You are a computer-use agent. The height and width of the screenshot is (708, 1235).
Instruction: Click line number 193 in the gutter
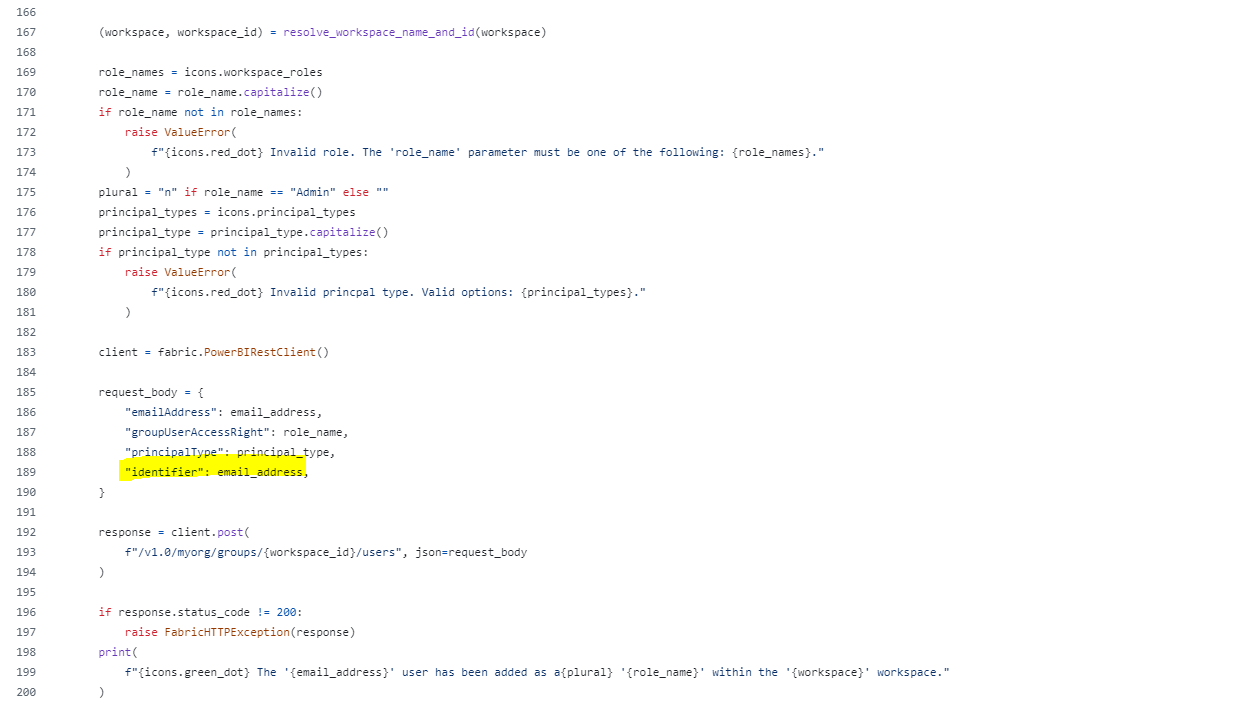tap(26, 552)
